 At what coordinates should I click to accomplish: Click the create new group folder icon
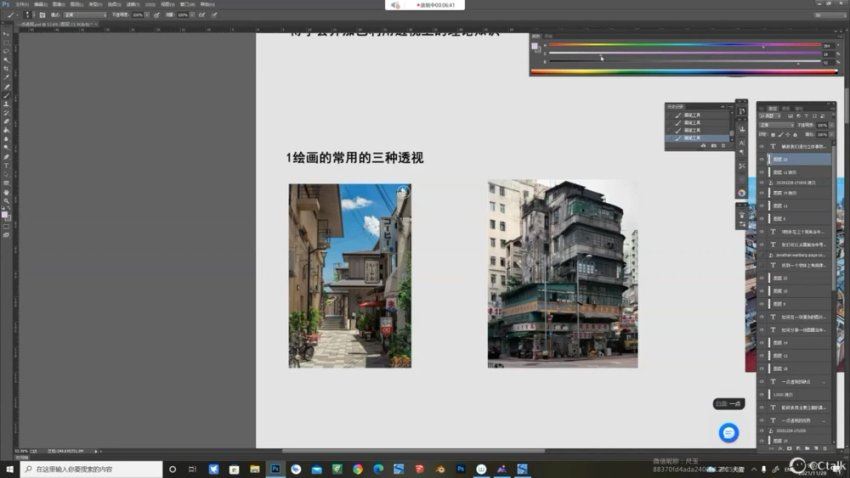pos(807,449)
